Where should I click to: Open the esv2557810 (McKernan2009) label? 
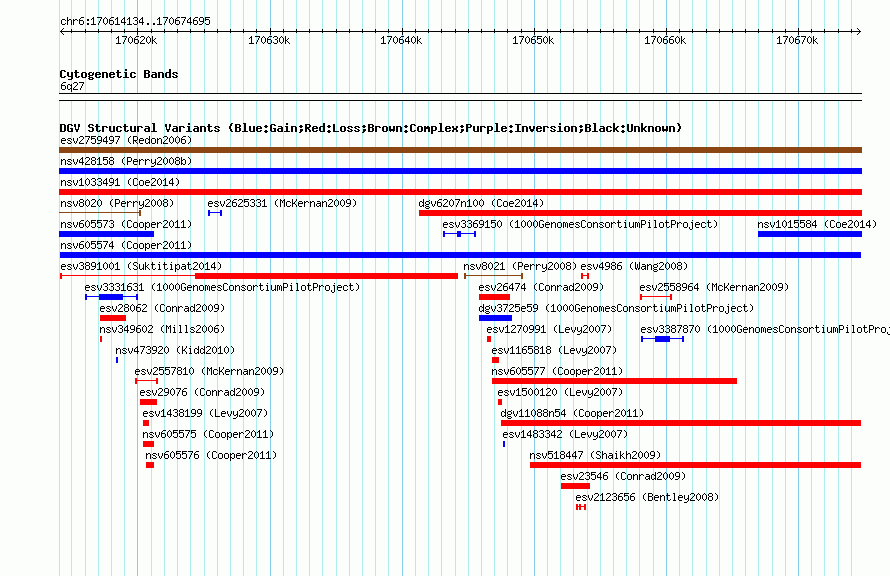click(209, 371)
